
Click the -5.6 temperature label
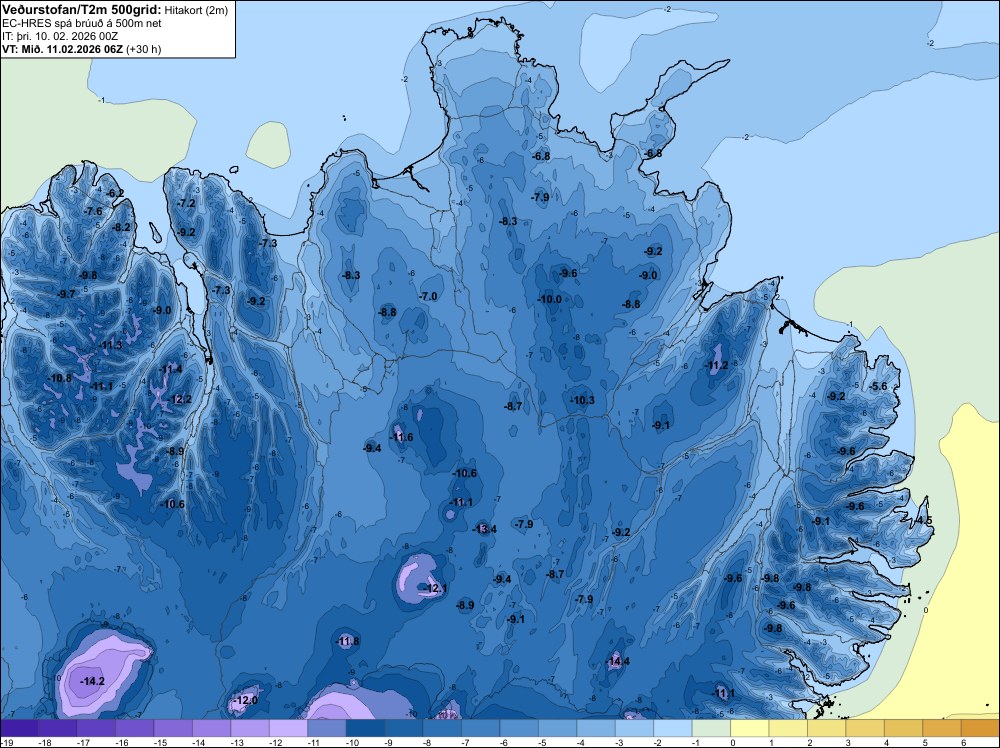click(878, 386)
